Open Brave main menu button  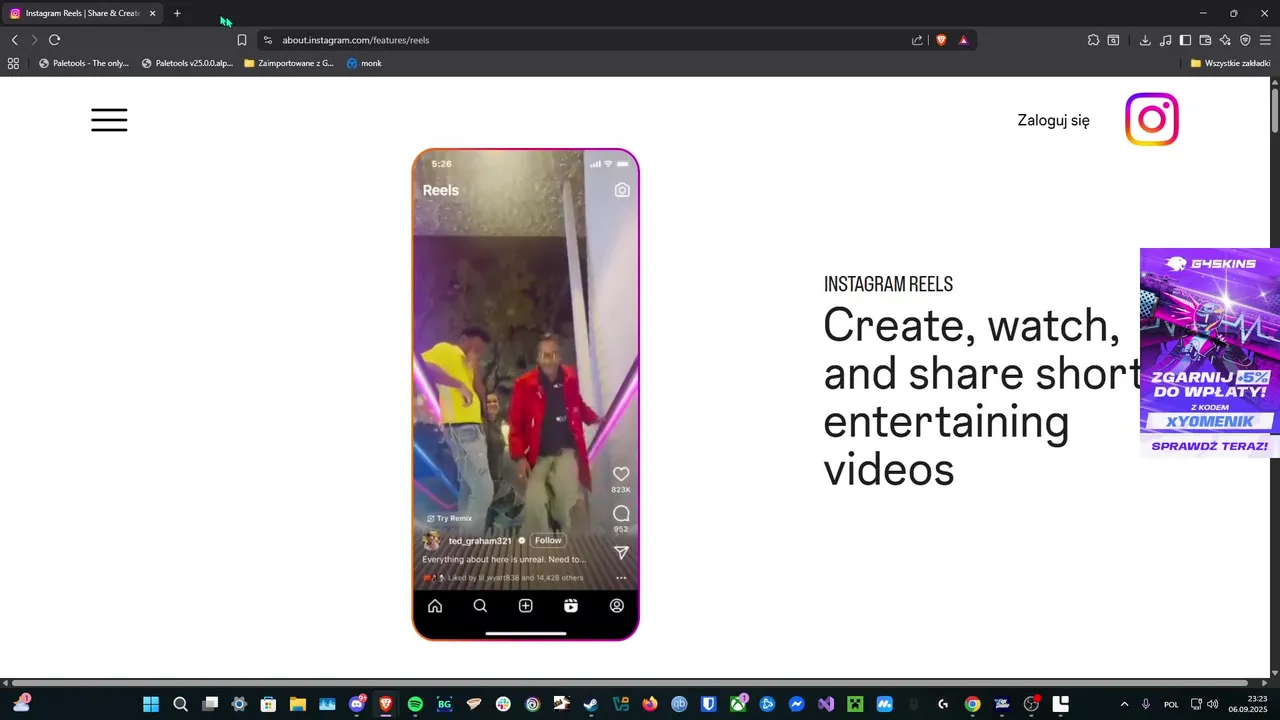pyautogui.click(x=1265, y=40)
